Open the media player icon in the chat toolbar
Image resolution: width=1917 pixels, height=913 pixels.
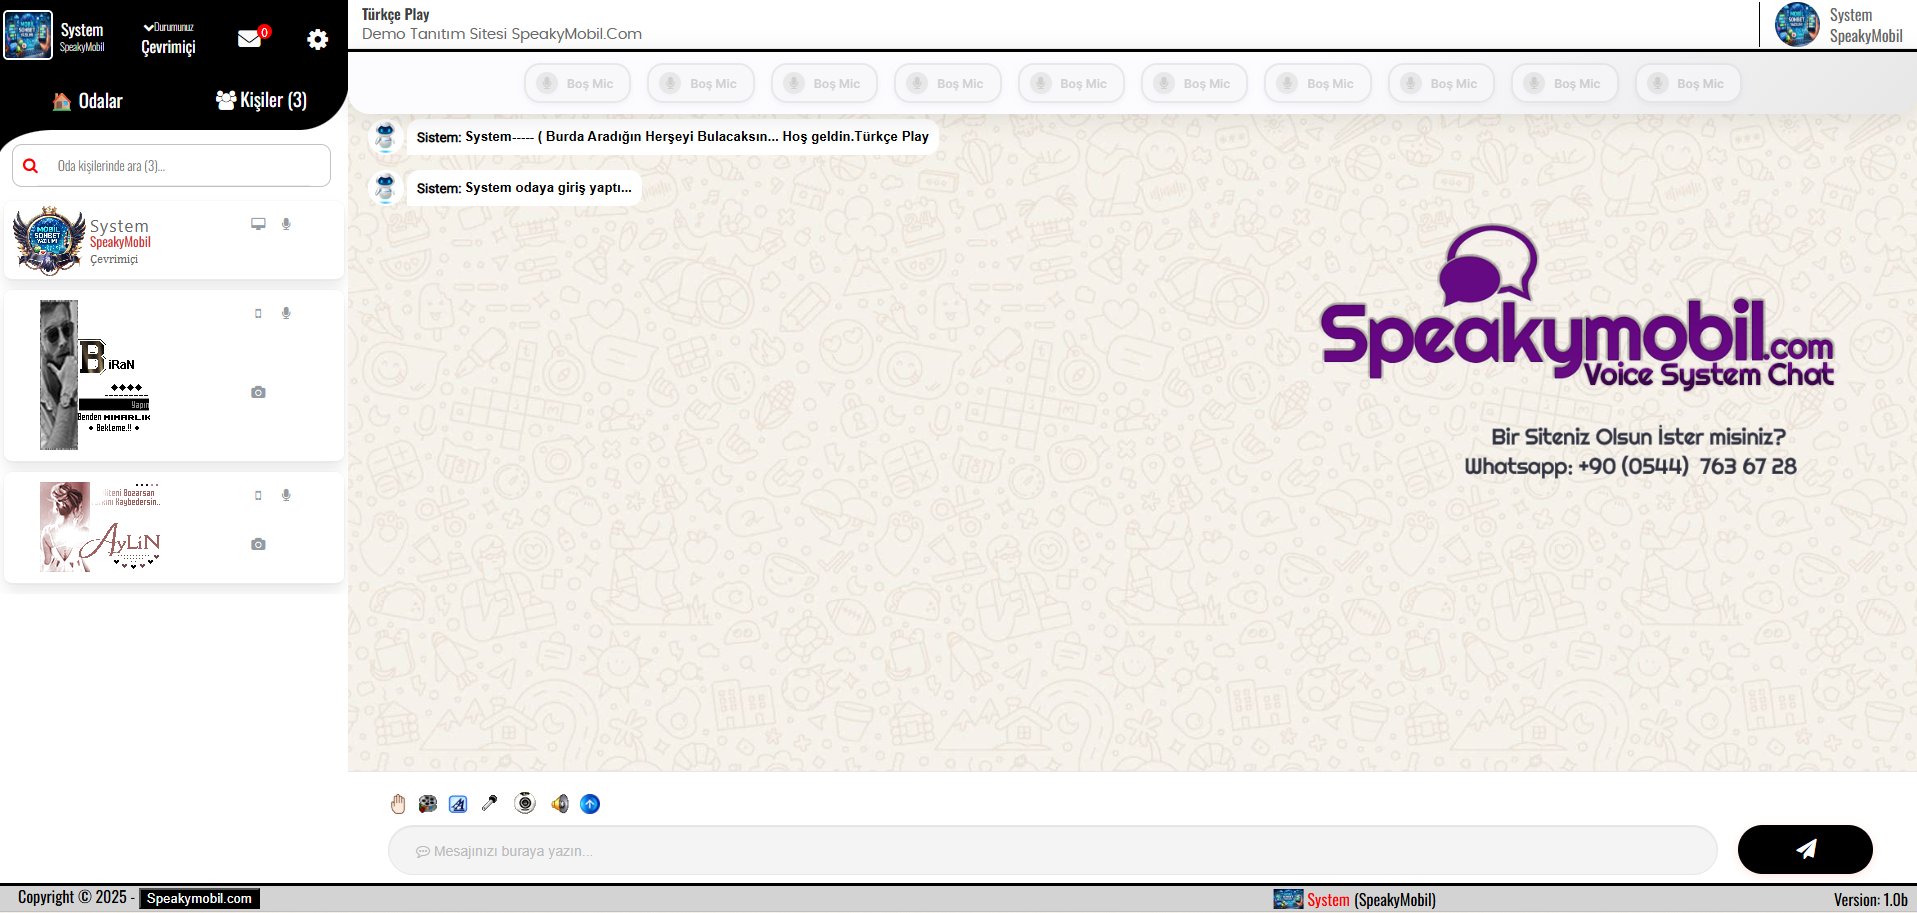(x=427, y=803)
